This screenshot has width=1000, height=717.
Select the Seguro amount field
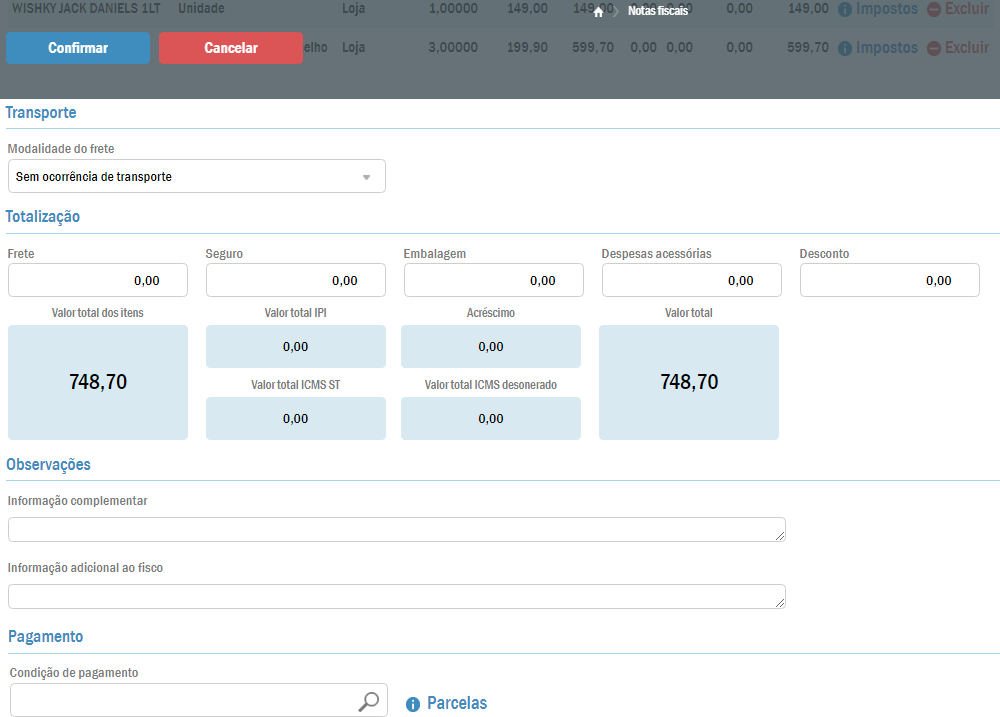pos(296,281)
